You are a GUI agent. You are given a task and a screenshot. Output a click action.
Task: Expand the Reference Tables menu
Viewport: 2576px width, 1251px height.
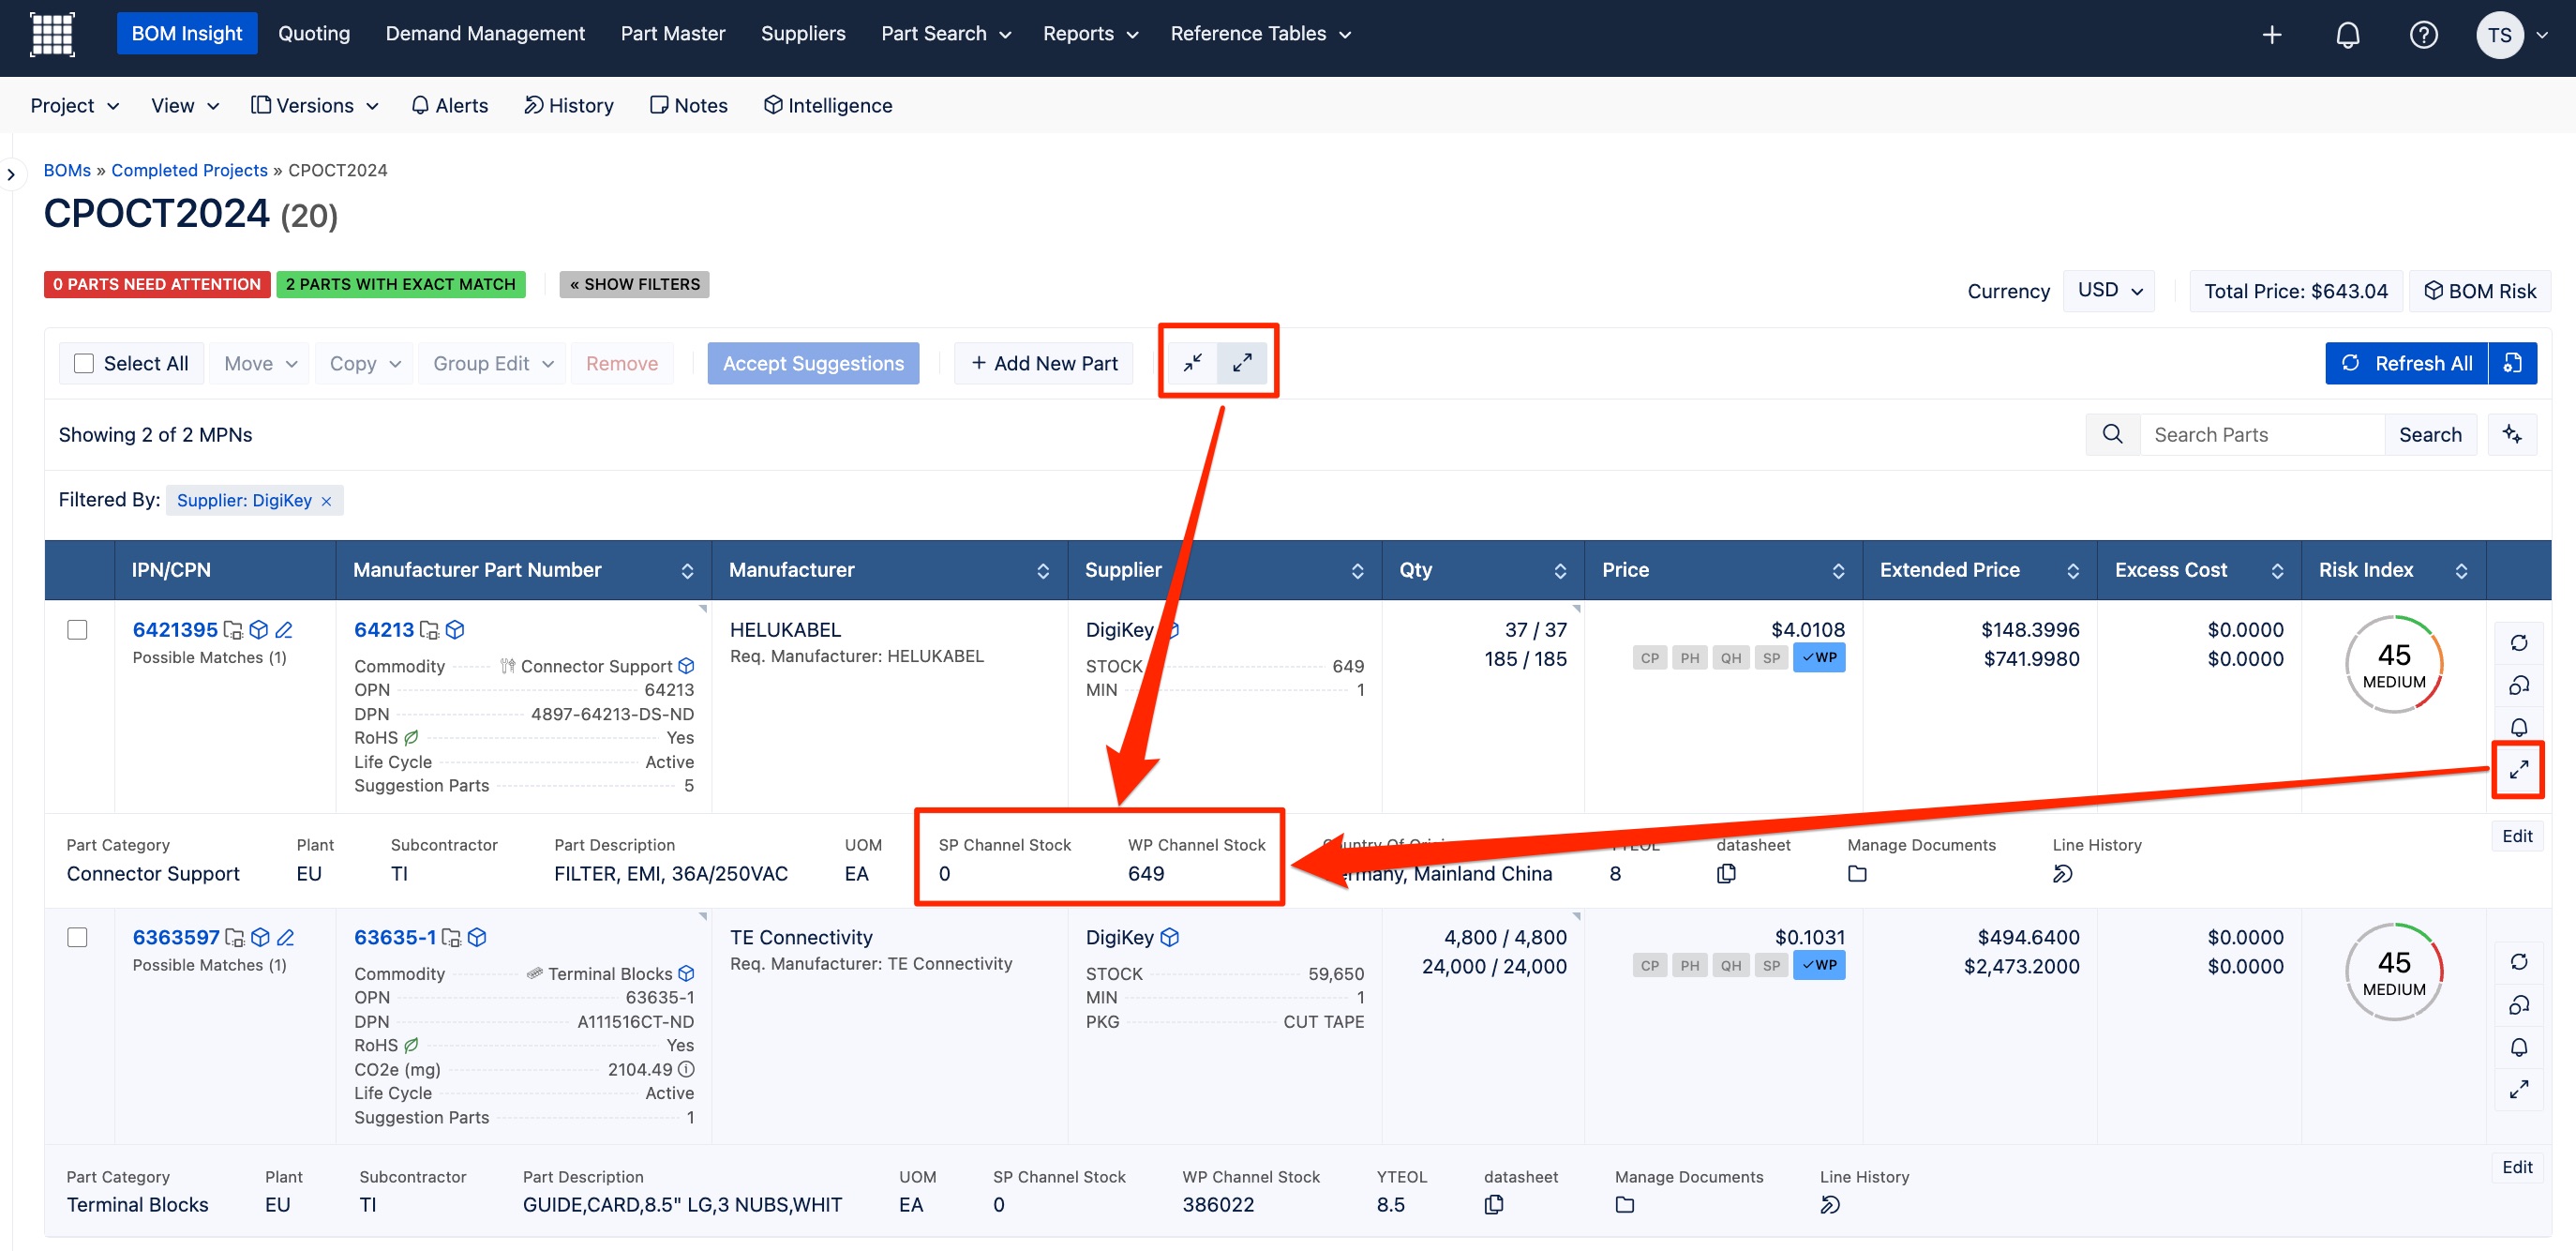point(1260,34)
